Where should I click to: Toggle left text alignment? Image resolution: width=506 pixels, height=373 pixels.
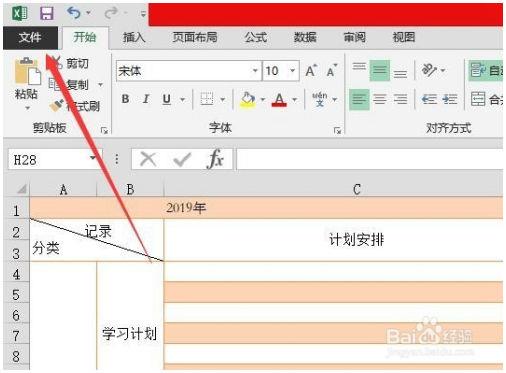pyautogui.click(x=359, y=99)
